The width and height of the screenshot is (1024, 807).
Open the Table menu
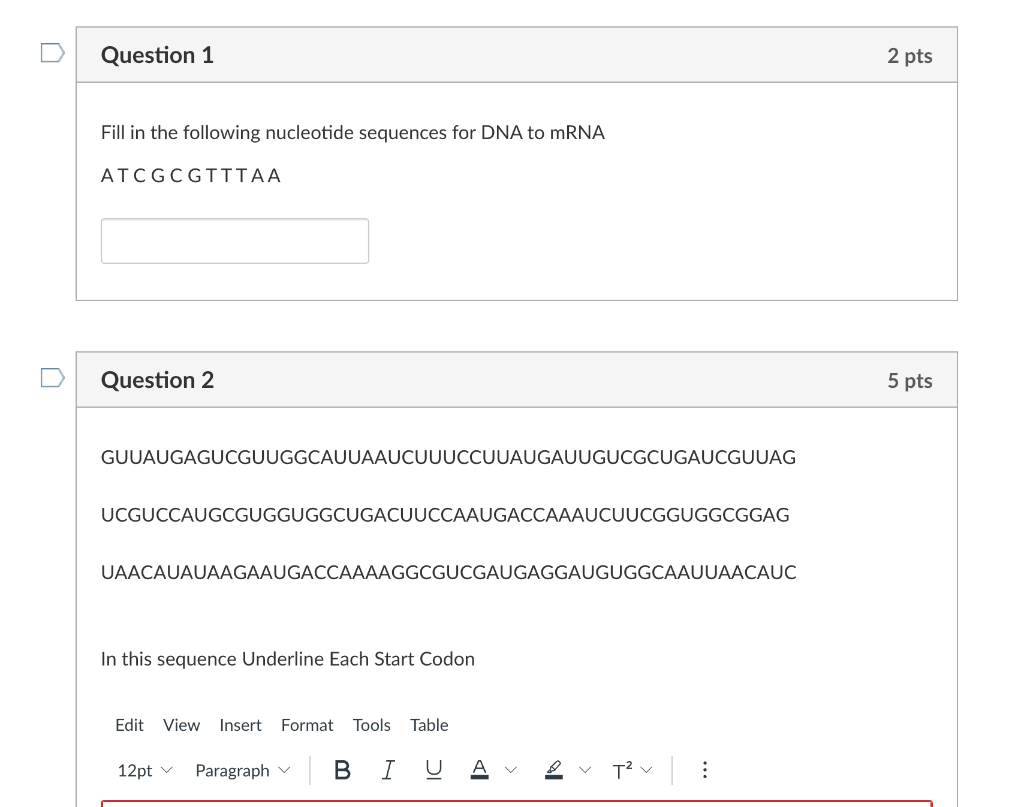(429, 725)
